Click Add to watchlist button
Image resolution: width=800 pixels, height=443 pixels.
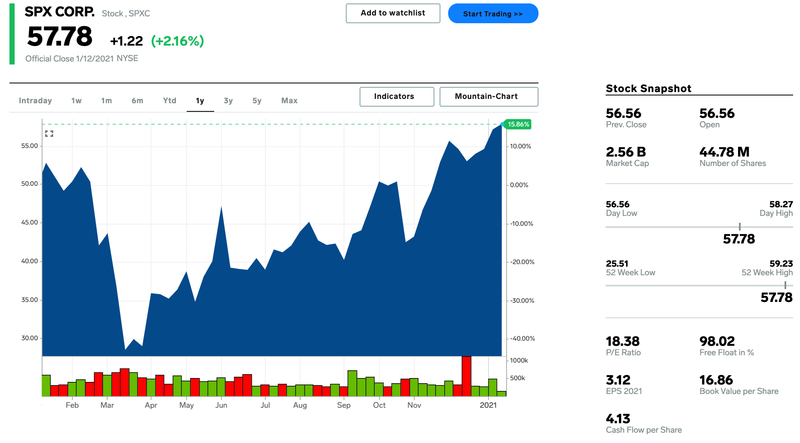coord(393,13)
